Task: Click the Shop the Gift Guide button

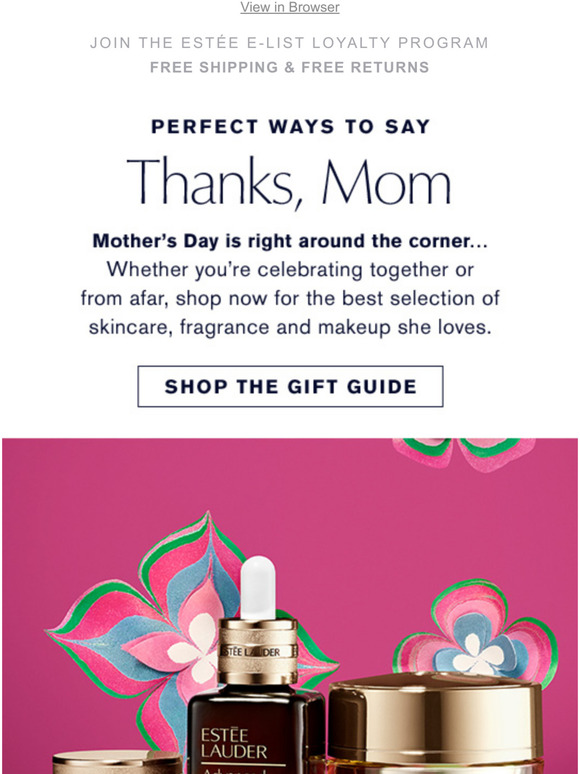Action: (290, 387)
